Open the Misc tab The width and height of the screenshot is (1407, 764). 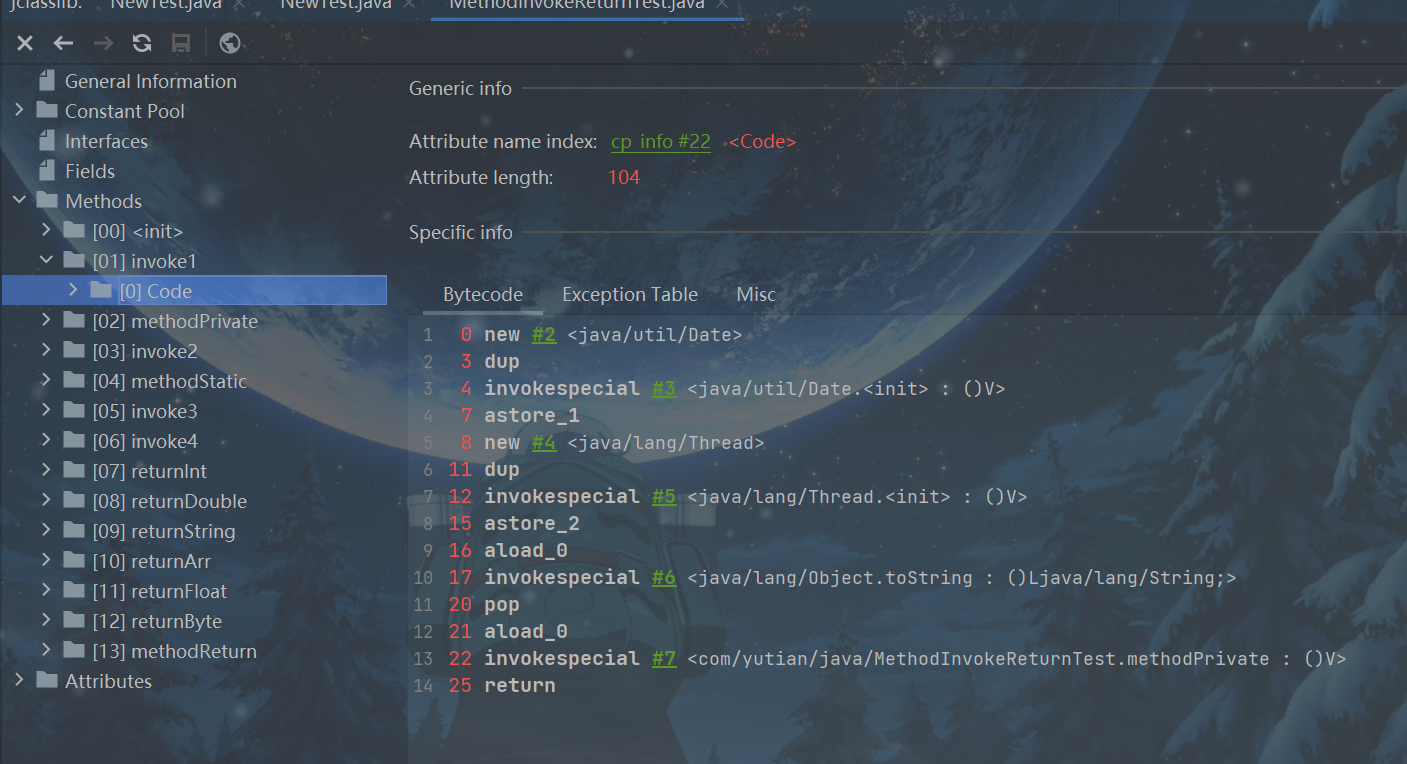point(755,295)
